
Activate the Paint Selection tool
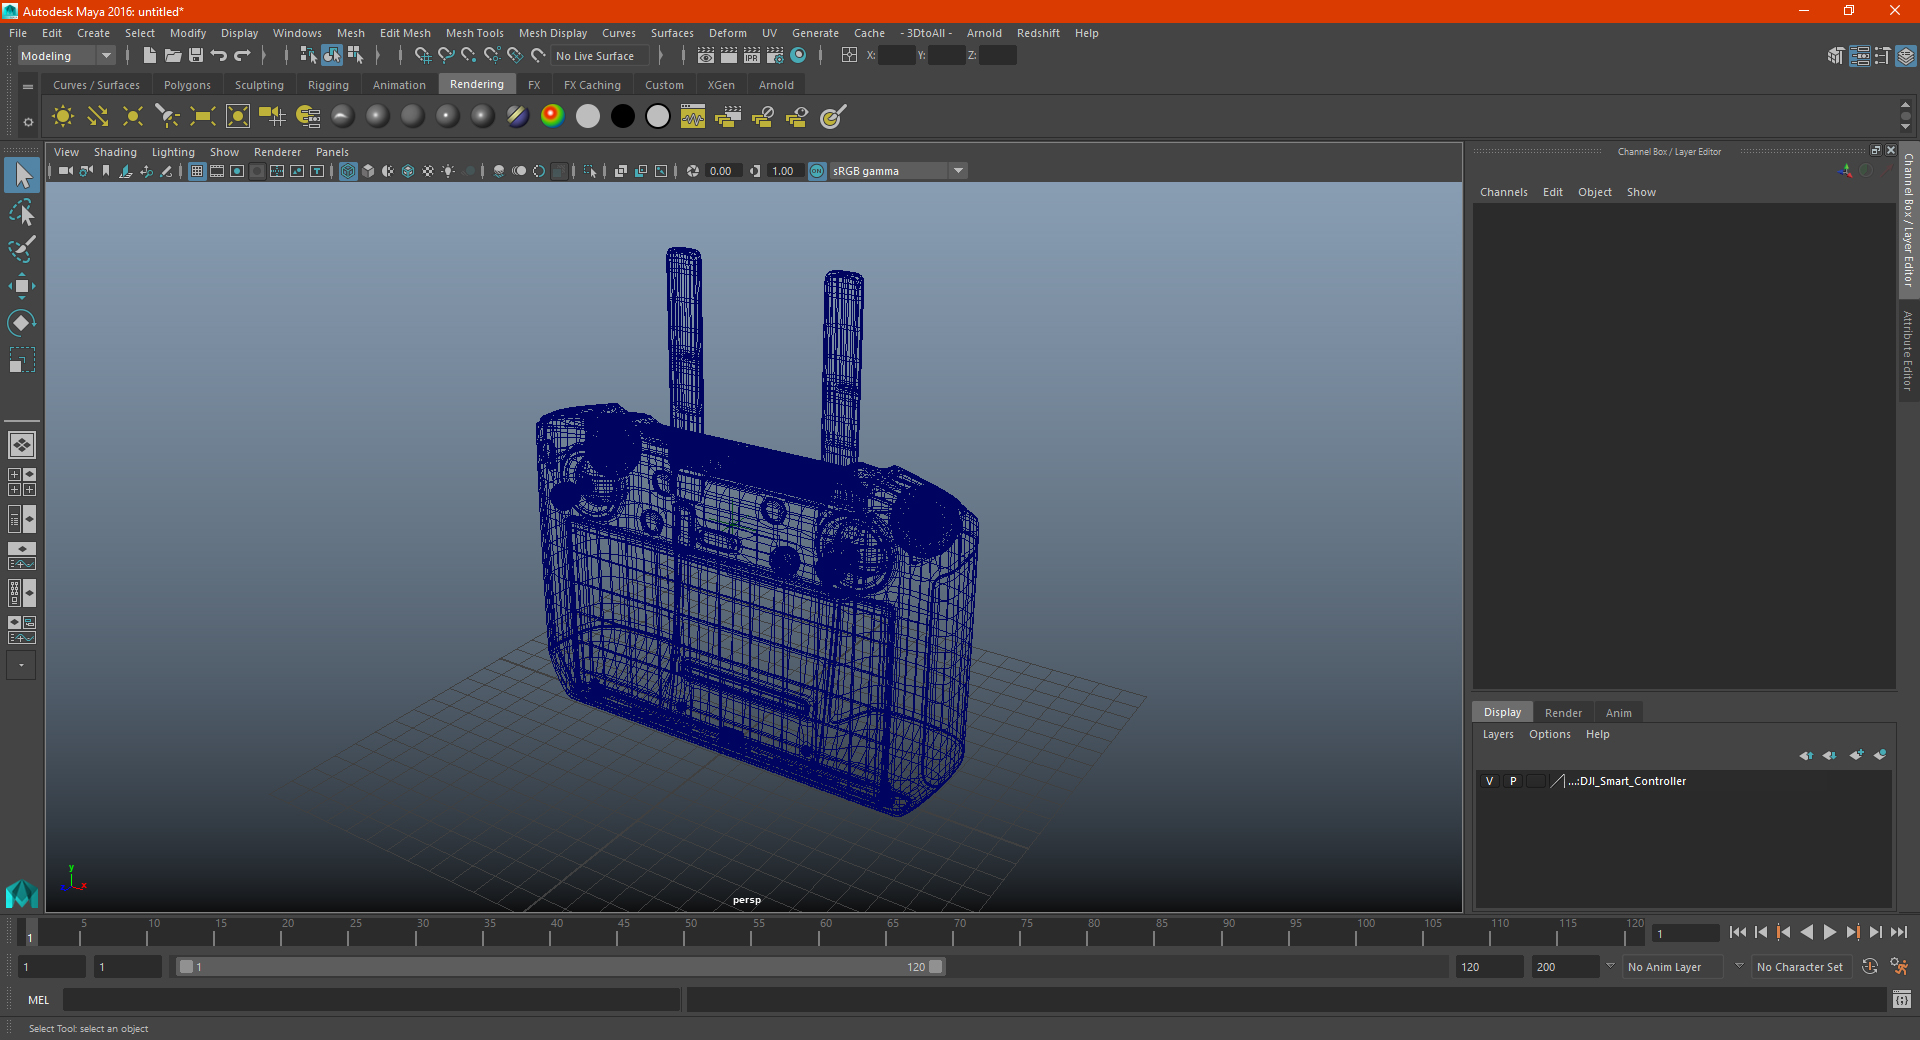pyautogui.click(x=22, y=249)
